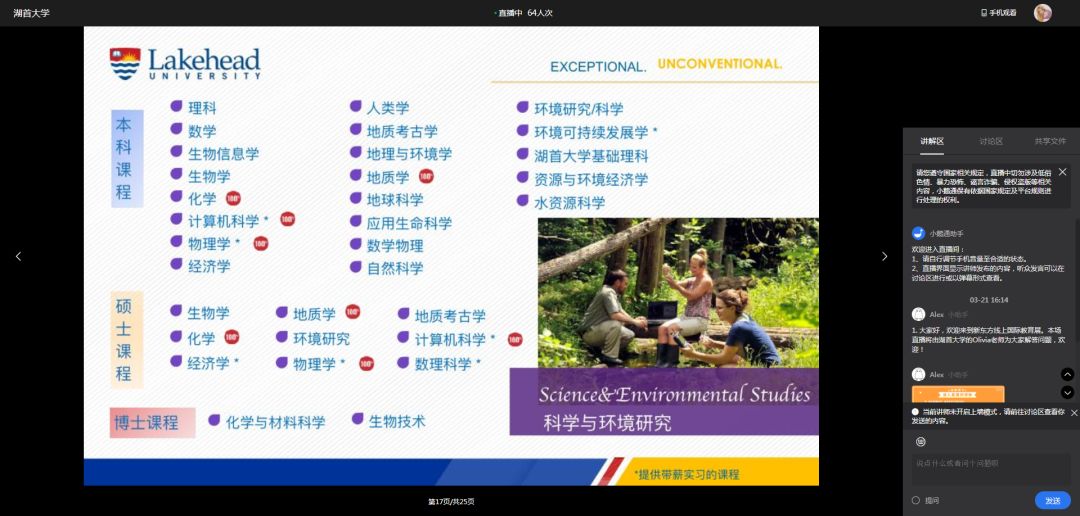
Task: Click the page indicator 第17页/共25页
Action: point(451,502)
